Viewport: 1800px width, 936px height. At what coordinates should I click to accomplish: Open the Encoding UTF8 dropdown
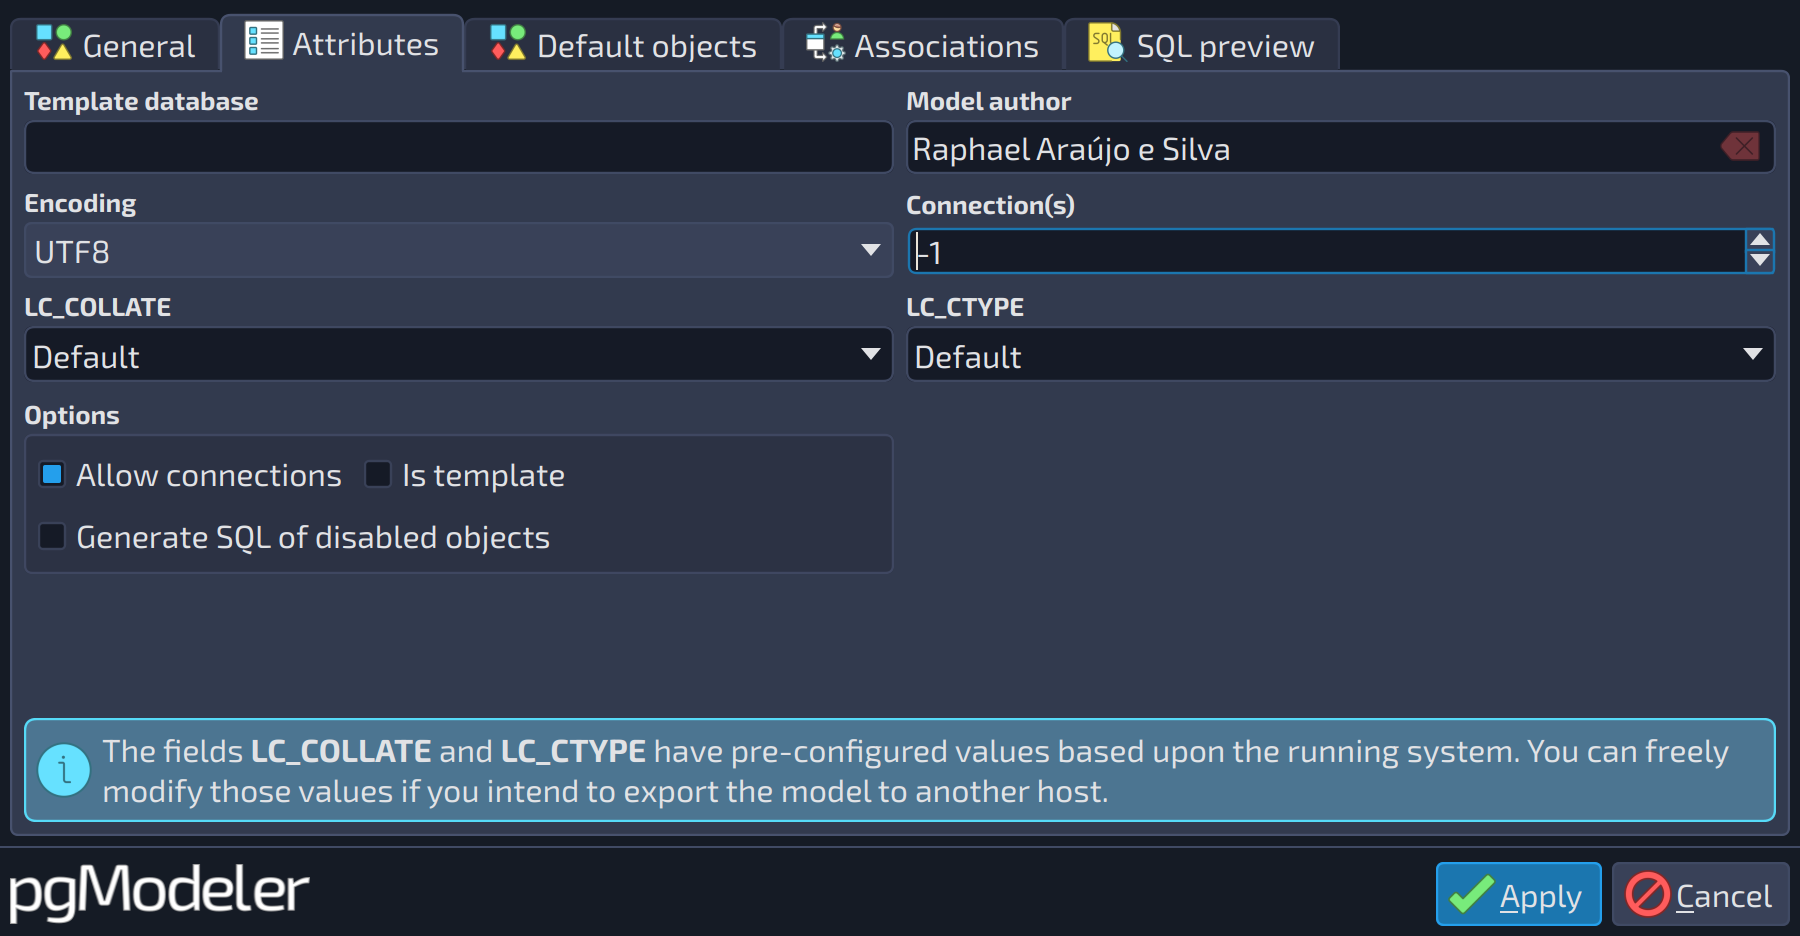(x=458, y=250)
